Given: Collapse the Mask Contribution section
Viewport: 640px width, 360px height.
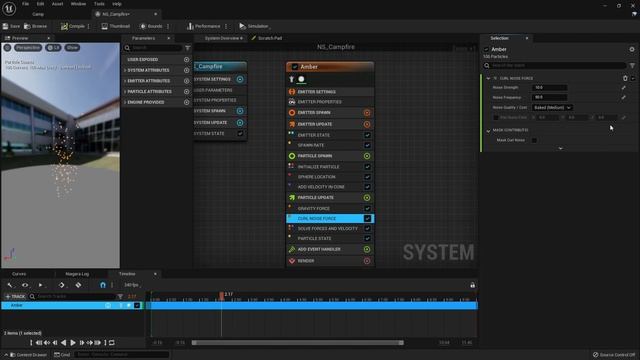Looking at the screenshot, I should coord(488,130).
